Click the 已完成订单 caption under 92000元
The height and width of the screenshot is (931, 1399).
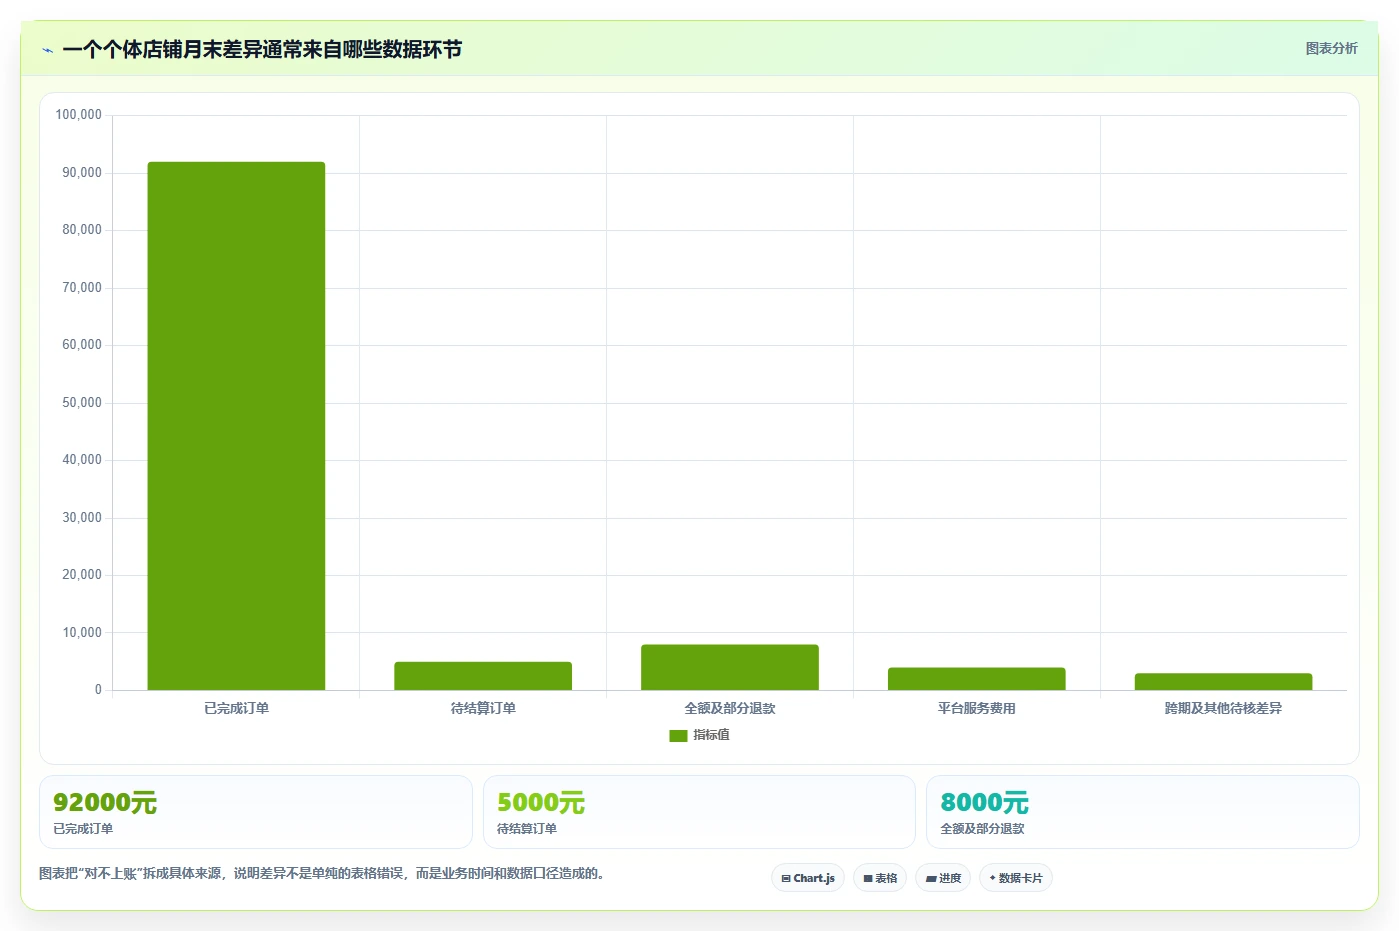pos(83,829)
